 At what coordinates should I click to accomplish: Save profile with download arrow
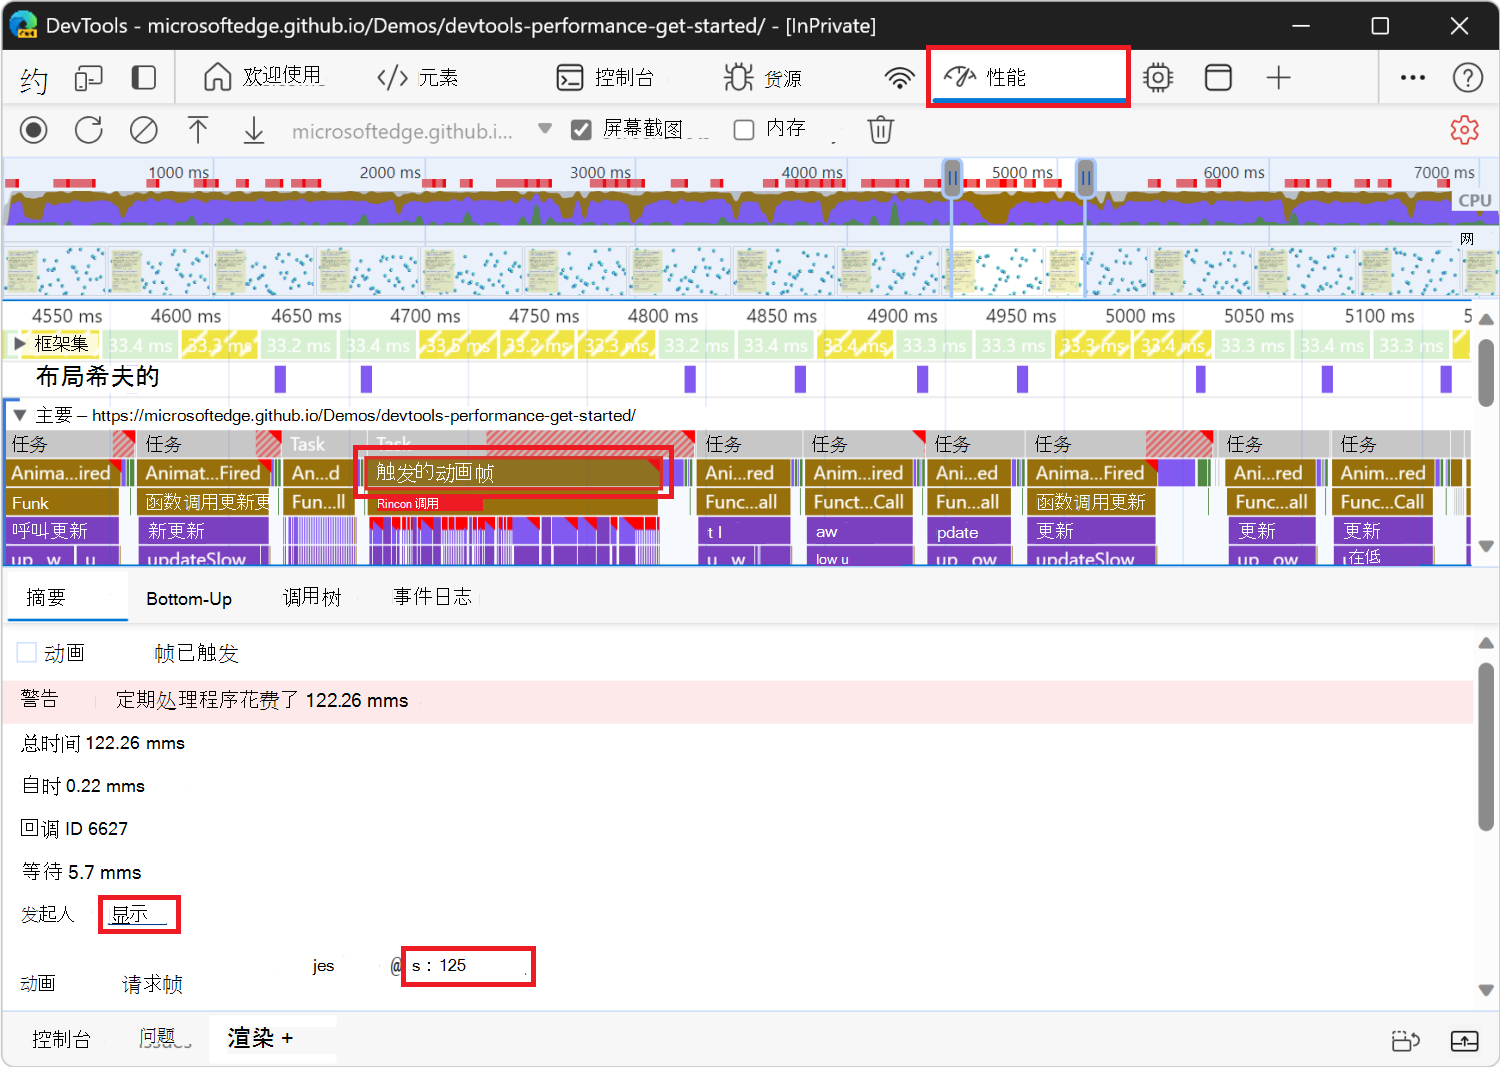(254, 130)
